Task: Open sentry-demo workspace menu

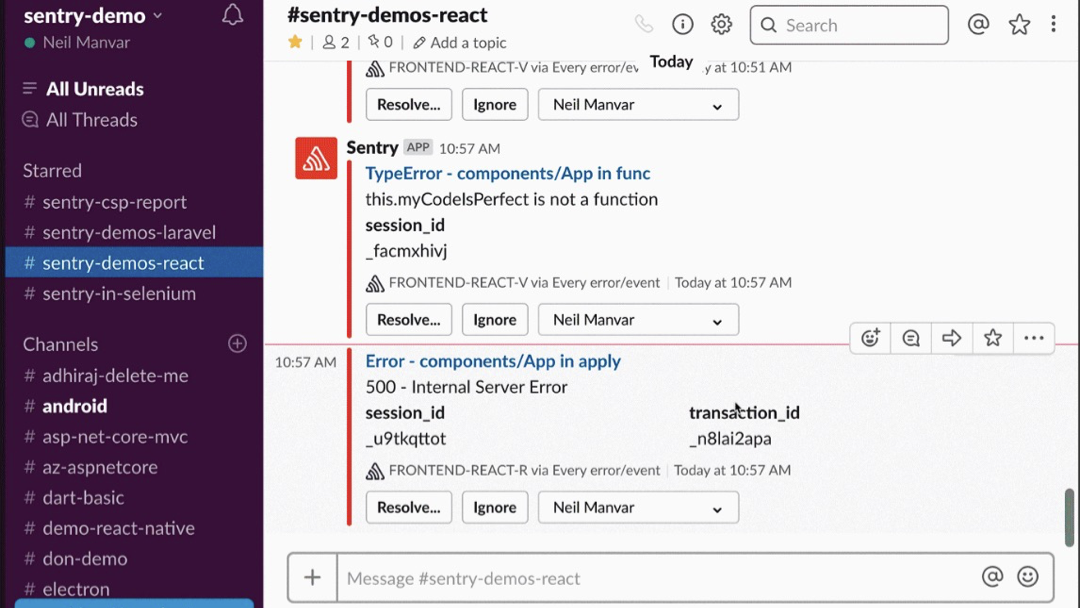Action: (93, 16)
